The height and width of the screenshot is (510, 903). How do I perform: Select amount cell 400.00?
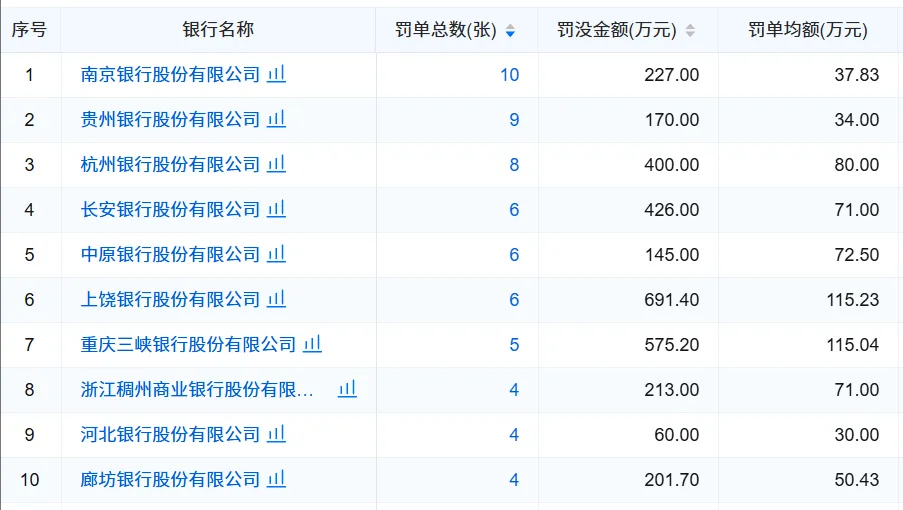(x=671, y=165)
